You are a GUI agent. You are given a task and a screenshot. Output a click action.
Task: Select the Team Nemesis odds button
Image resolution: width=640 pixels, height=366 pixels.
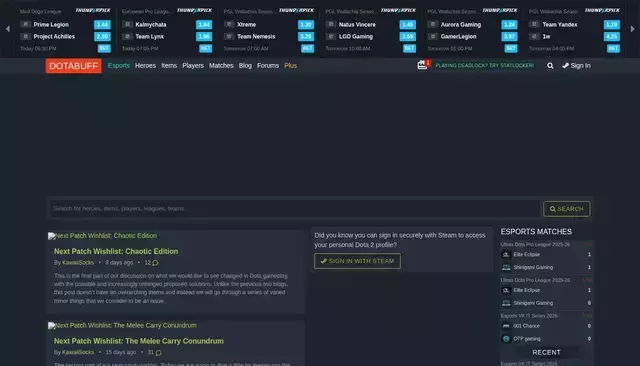(306, 36)
